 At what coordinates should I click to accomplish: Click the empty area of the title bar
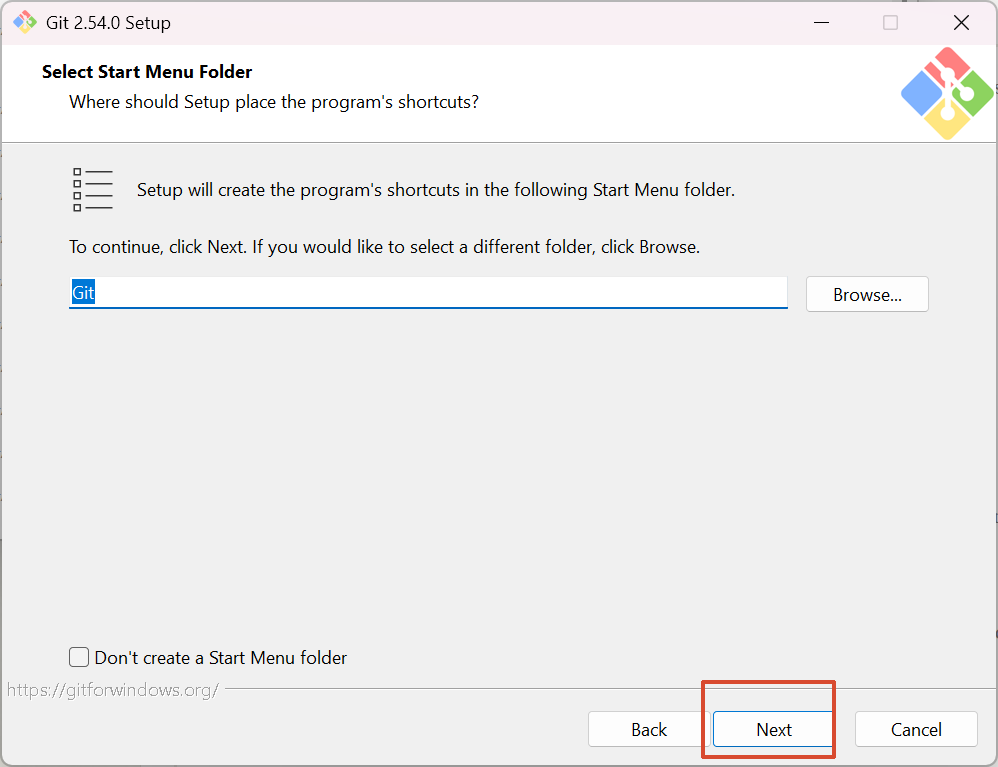coord(500,22)
